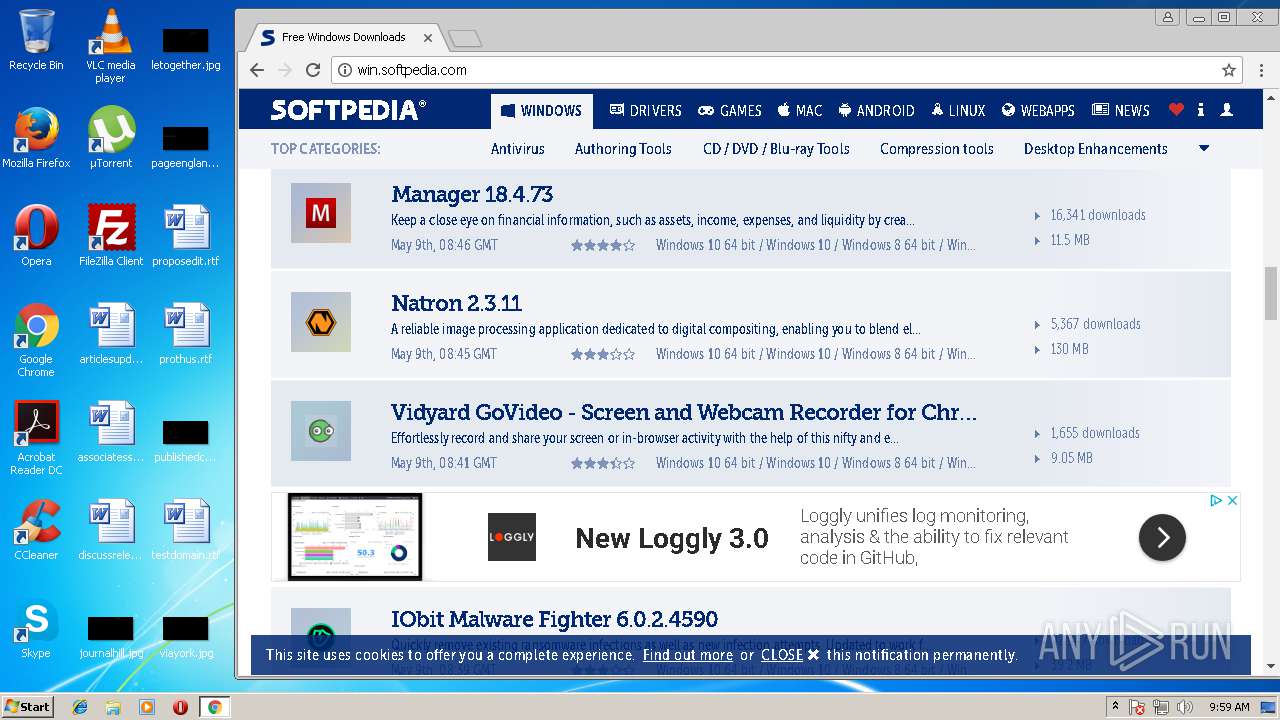1280x720 pixels.
Task: Open Natron 2.3.11 download page
Action: (456, 303)
